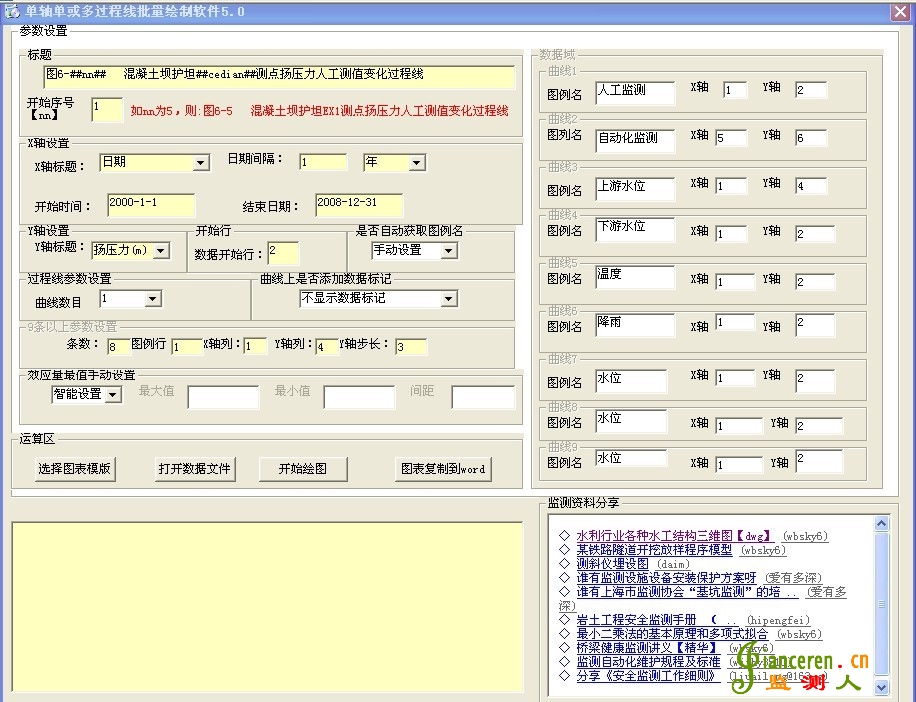916x702 pixels.
Task: Click the 开始时间 2000-1-1 field
Action: click(x=151, y=205)
